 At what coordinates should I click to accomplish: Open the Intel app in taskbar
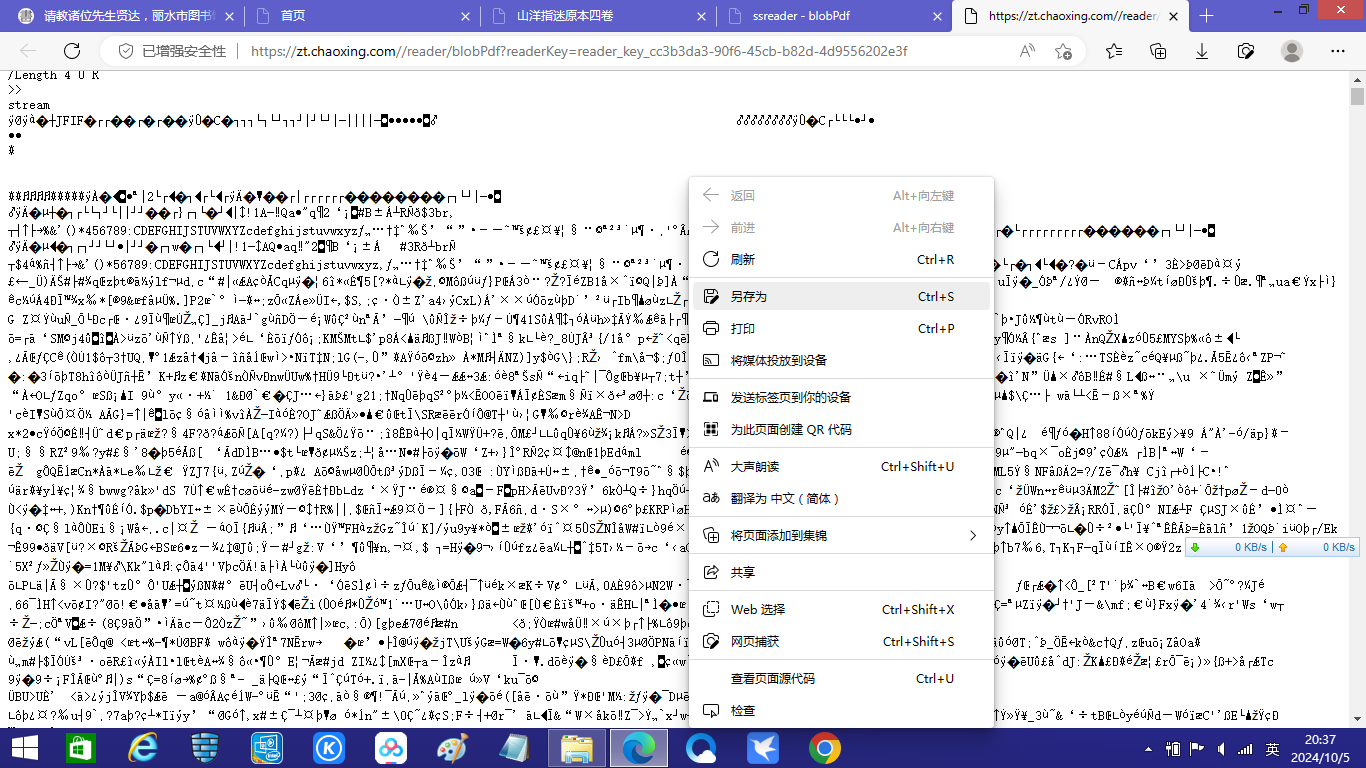pyautogui.click(x=267, y=747)
